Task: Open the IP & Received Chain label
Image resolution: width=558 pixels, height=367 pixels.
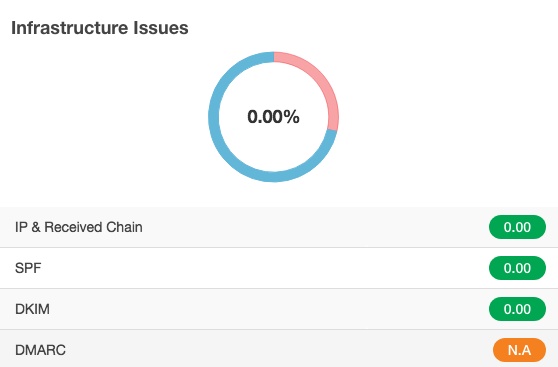Action: pos(79,227)
